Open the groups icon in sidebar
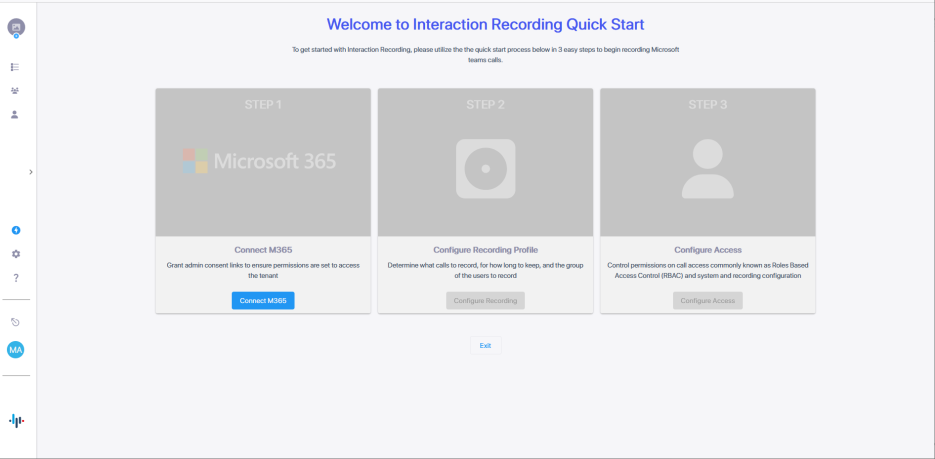The image size is (935, 459). click(15, 91)
